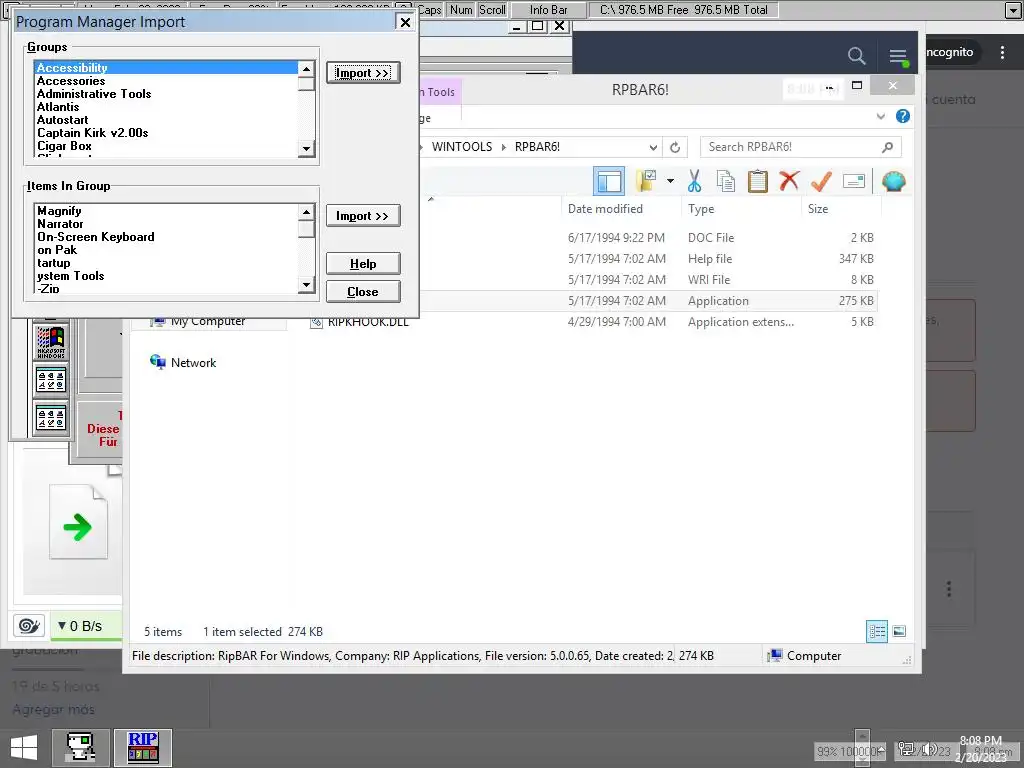The image size is (1024, 768).
Task: Click RPBAR6! in the address breadcrumb
Action: (x=537, y=147)
